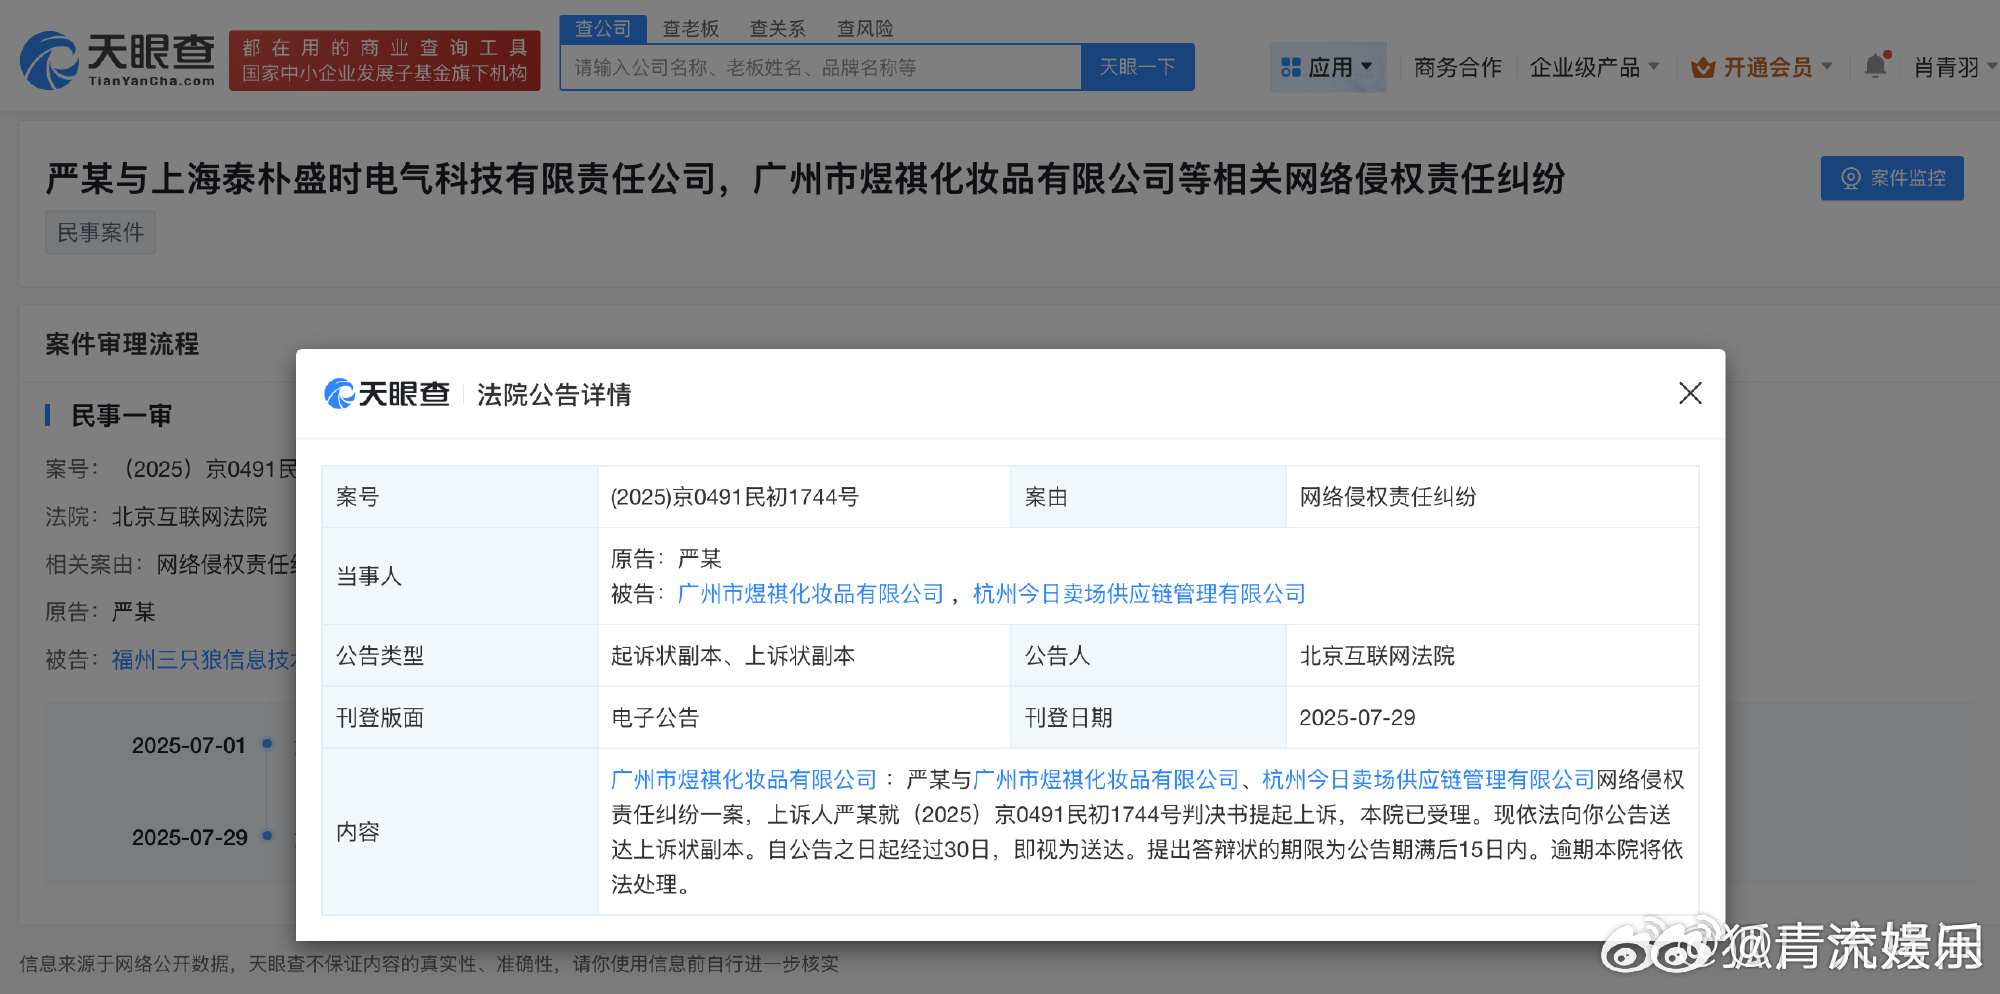This screenshot has width=2000, height=994.
Task: Click 法院: 北京互联网法院 text behind dialog
Action: pos(156,517)
